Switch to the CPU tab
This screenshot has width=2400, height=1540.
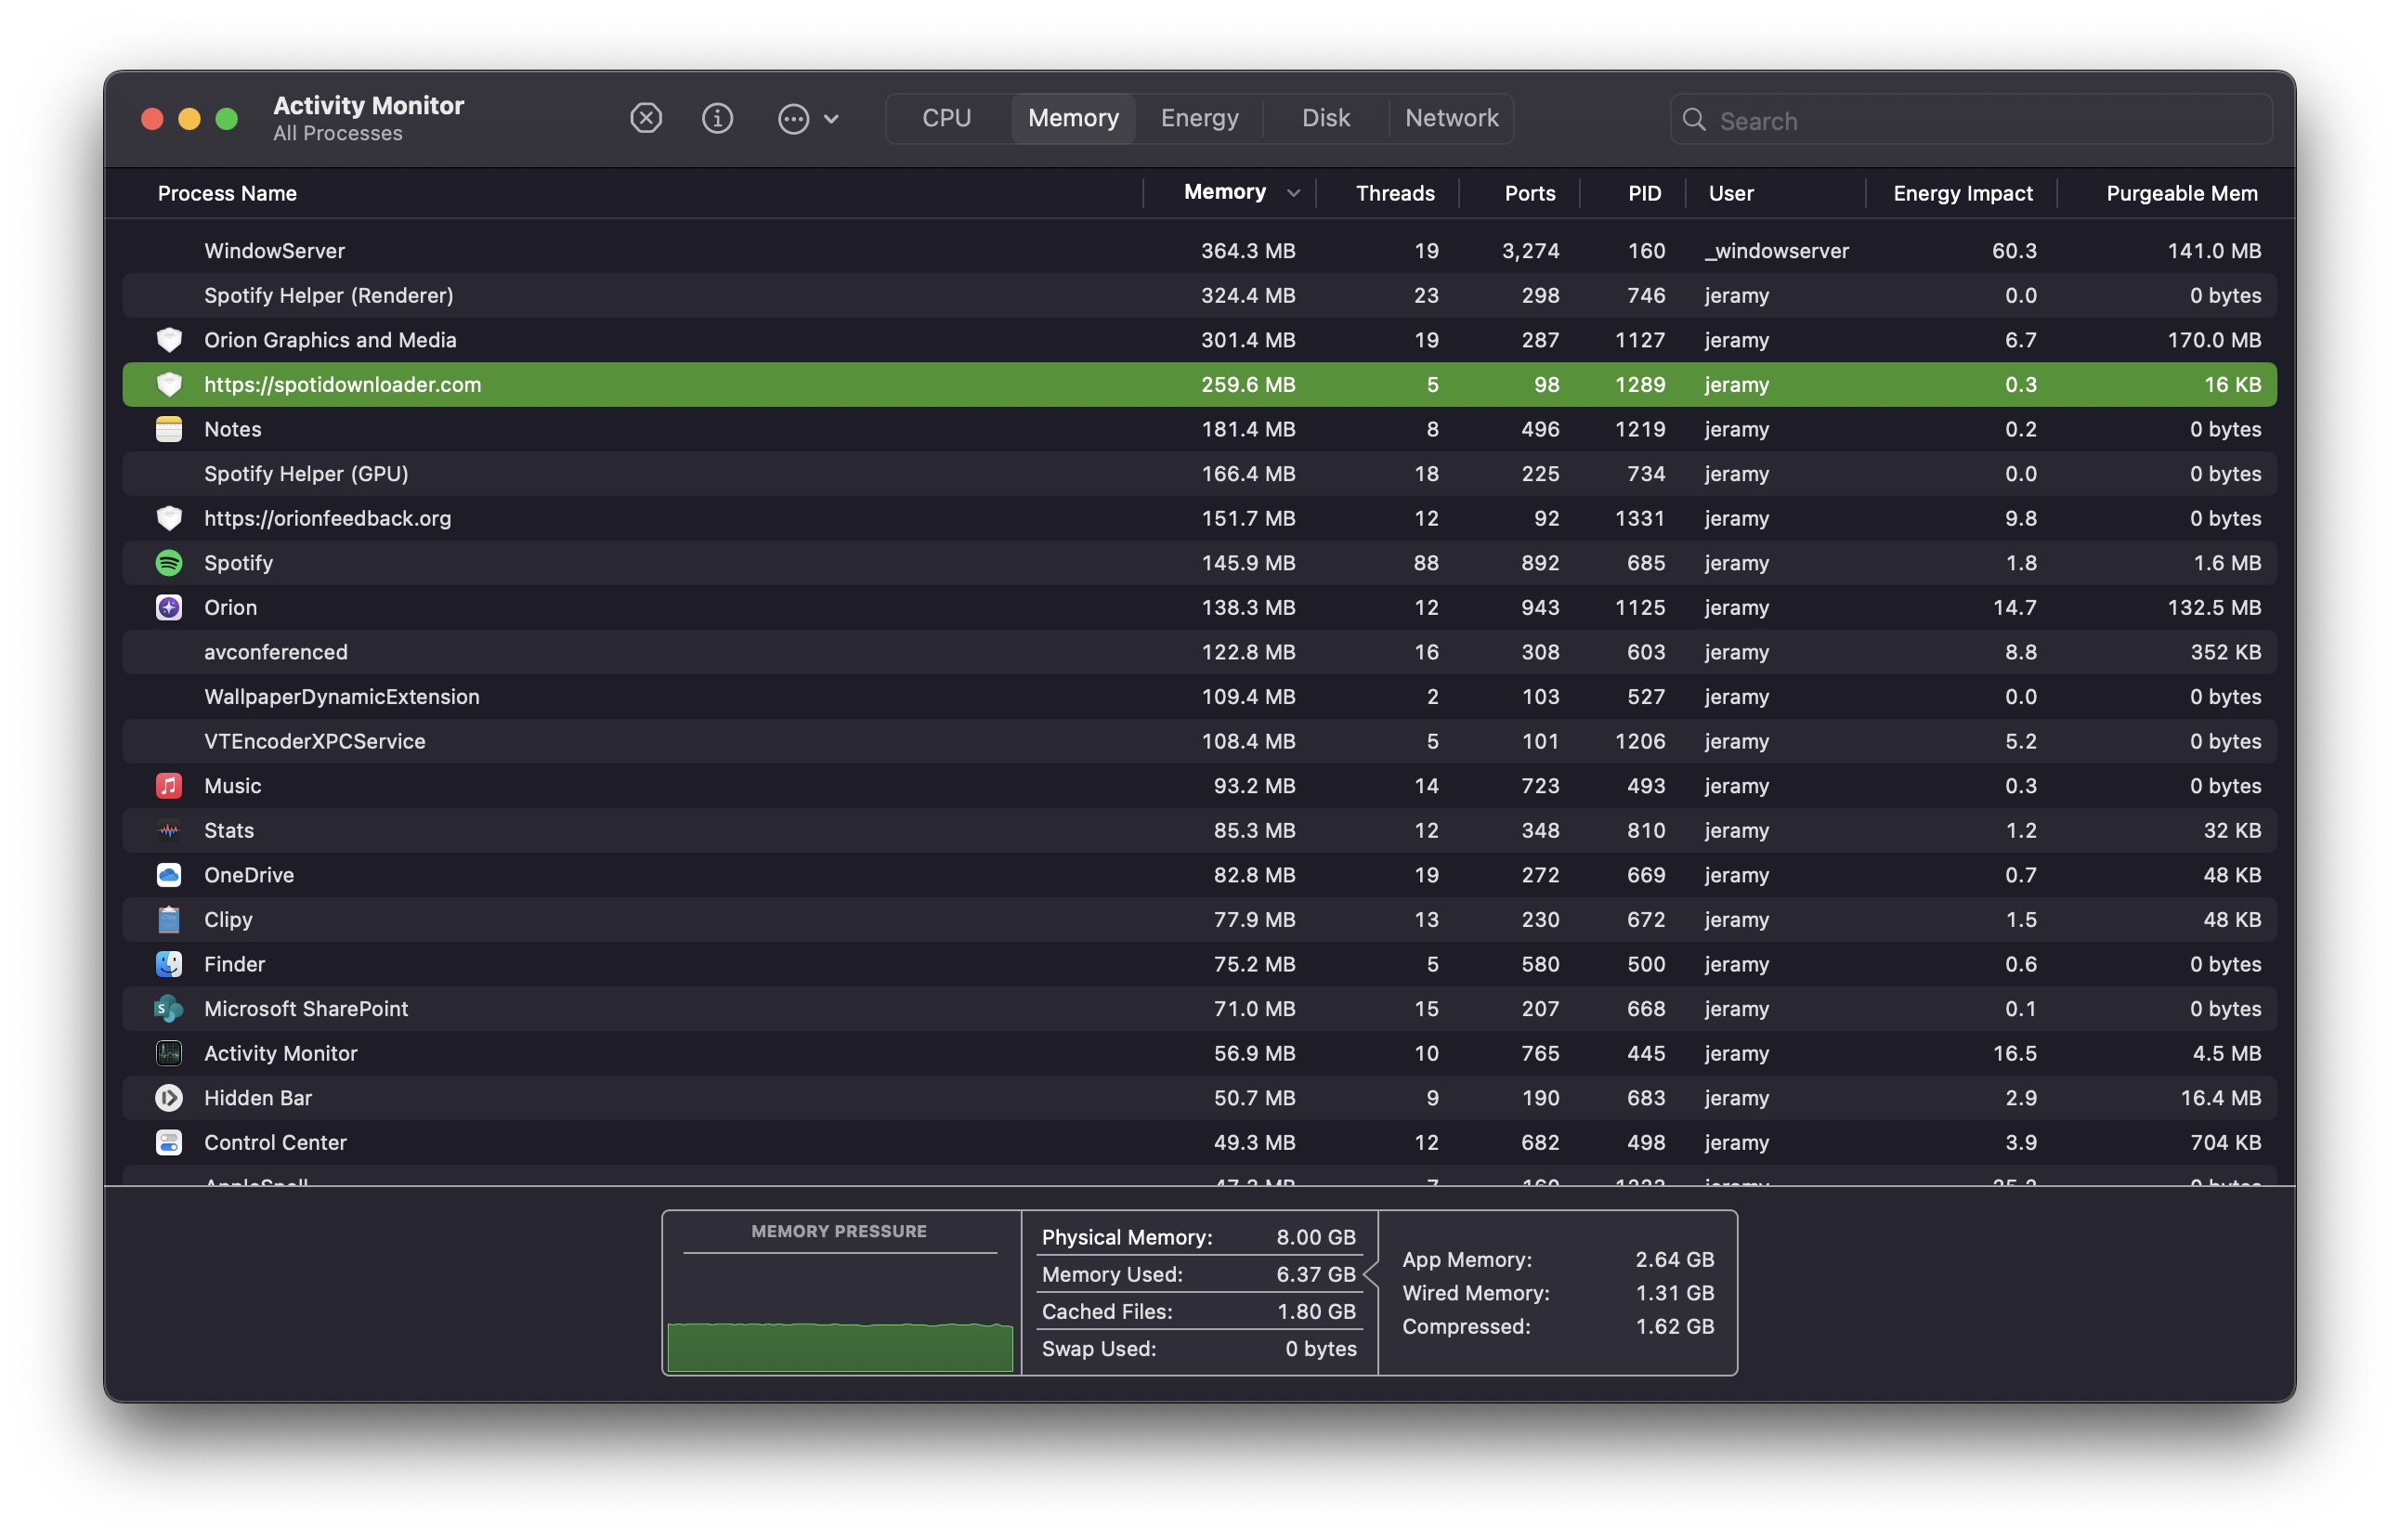[x=946, y=119]
